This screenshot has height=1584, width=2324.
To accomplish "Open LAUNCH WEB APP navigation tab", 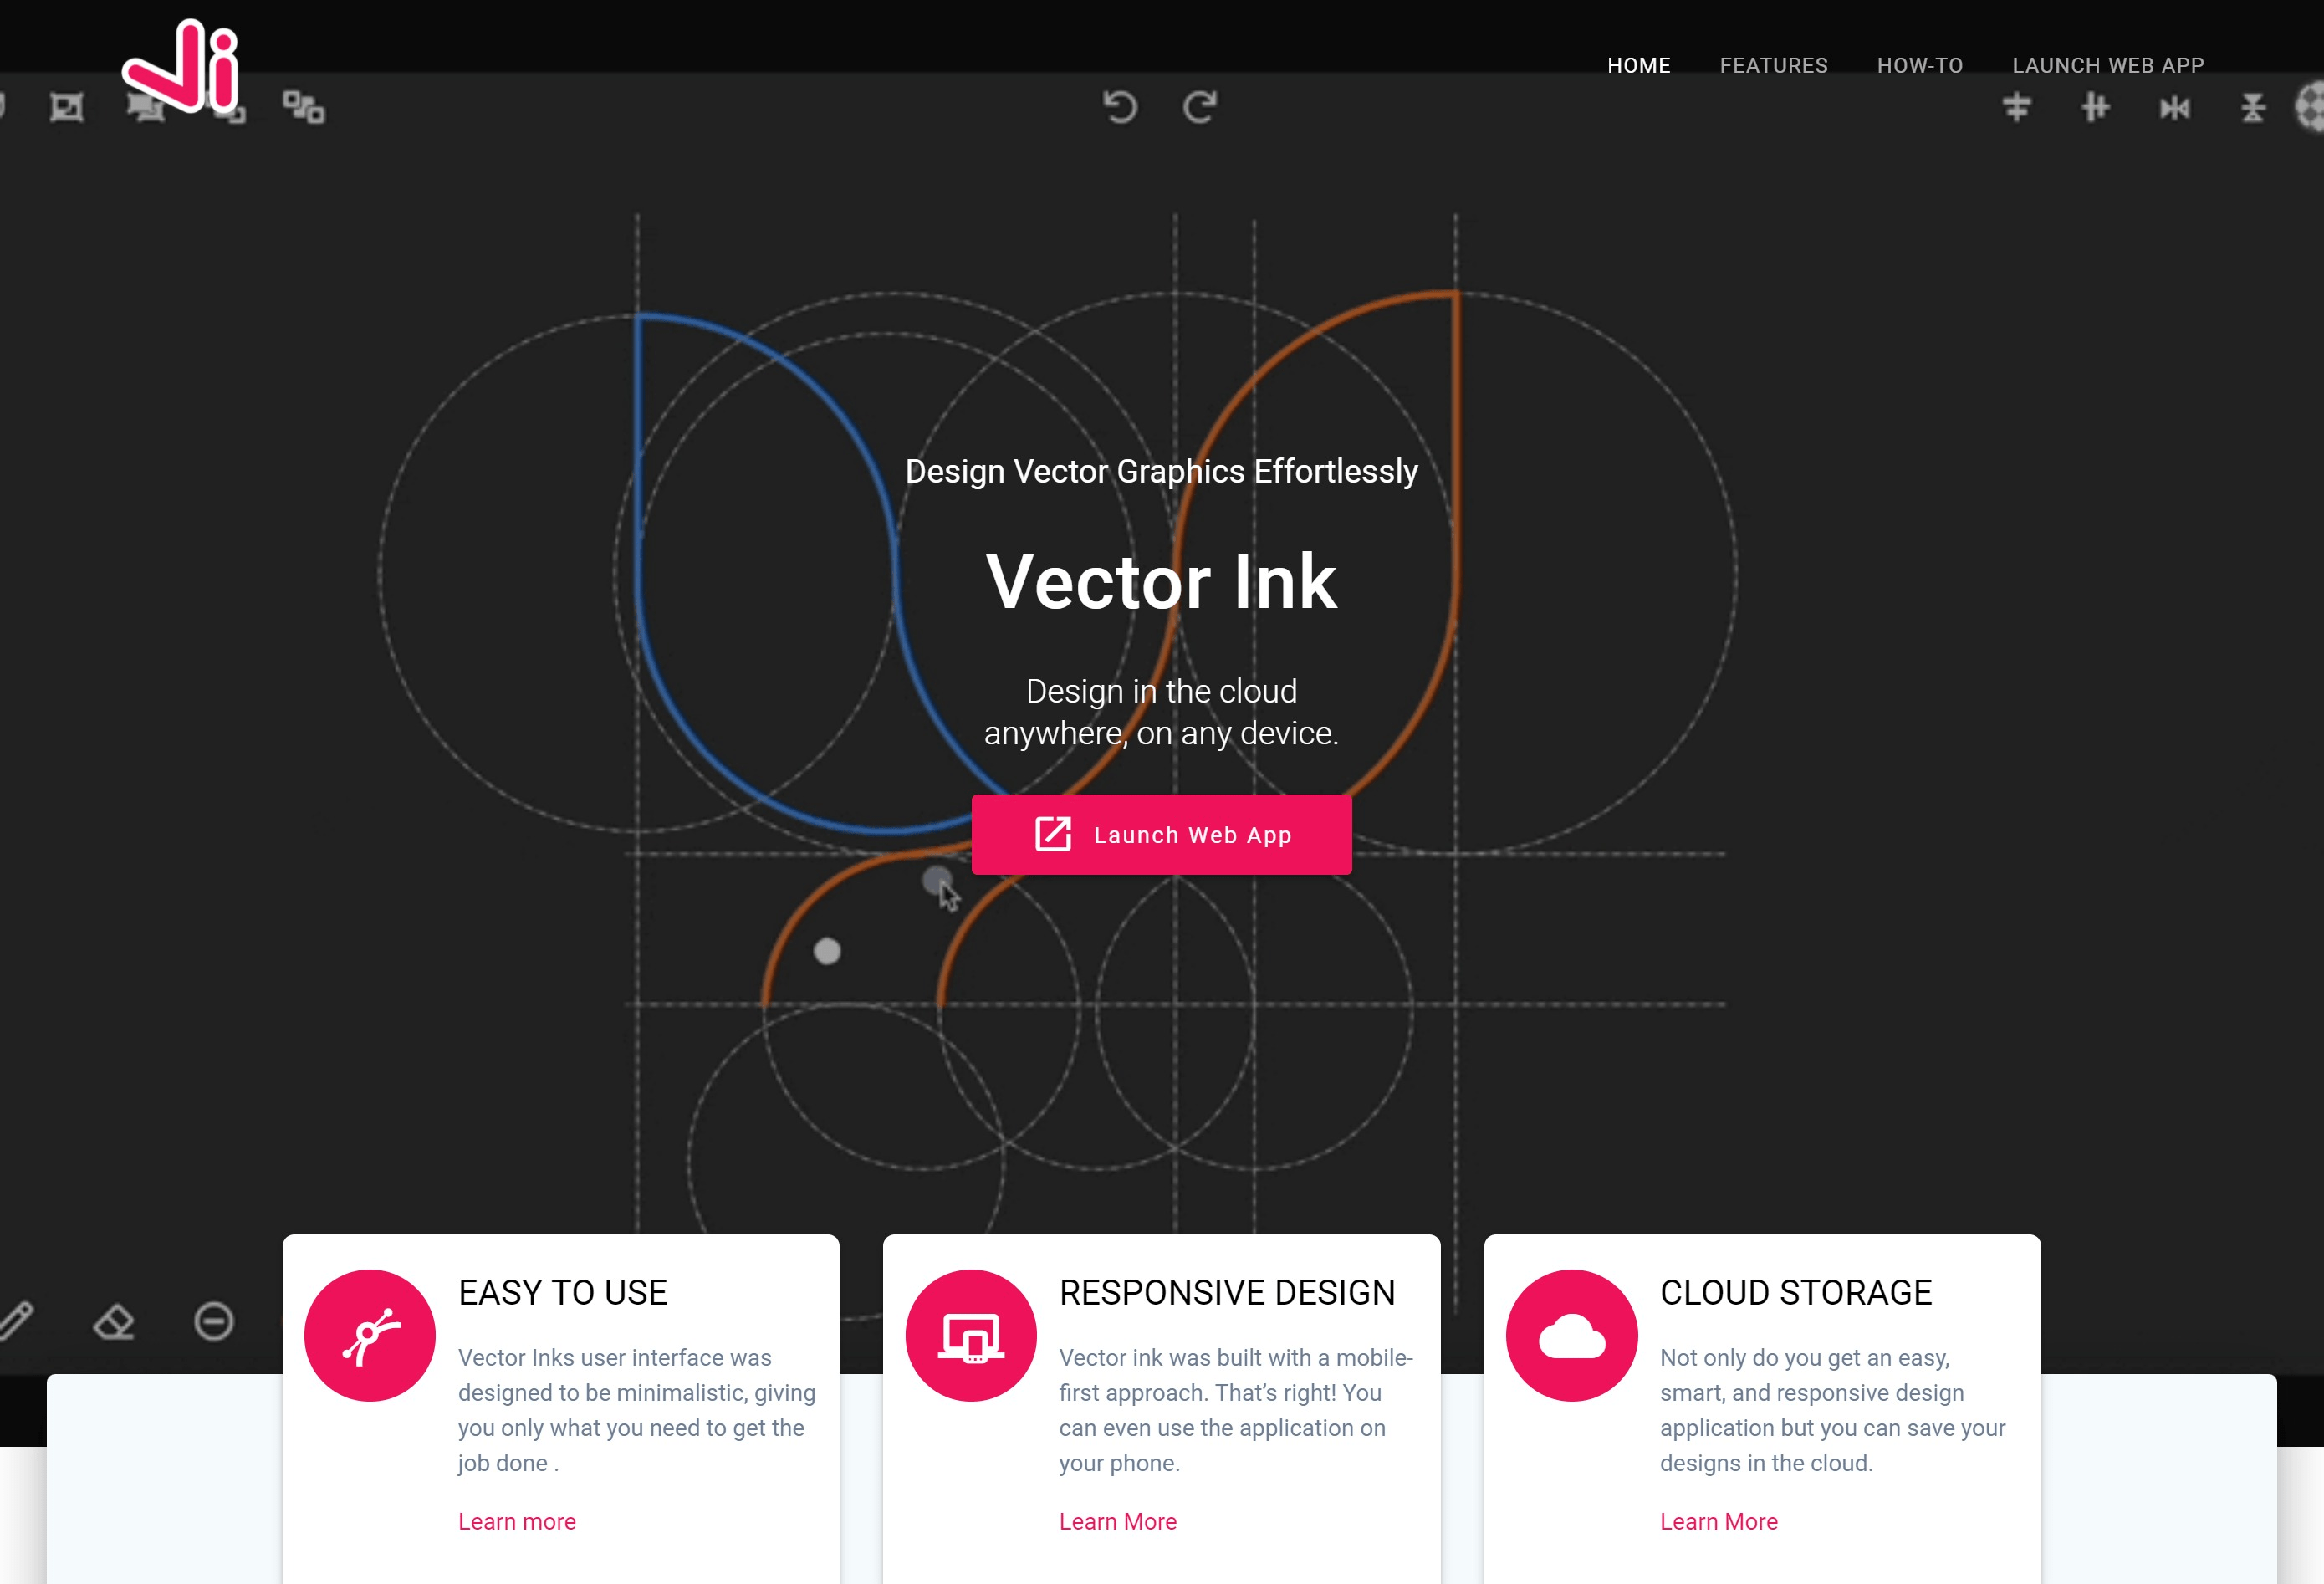I will click(2110, 65).
